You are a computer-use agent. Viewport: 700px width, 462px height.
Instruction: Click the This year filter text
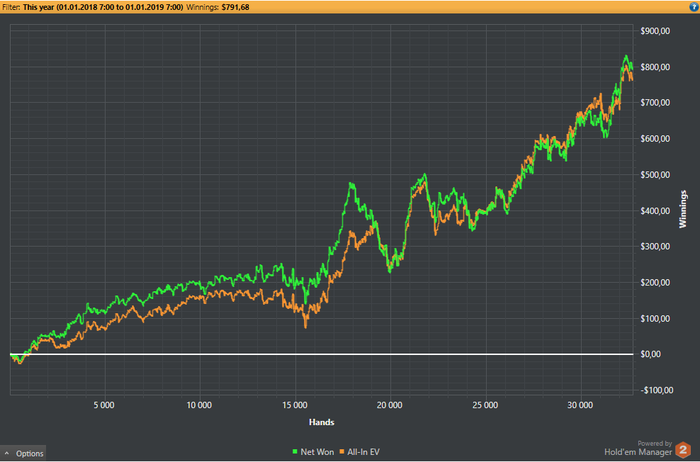click(x=103, y=7)
